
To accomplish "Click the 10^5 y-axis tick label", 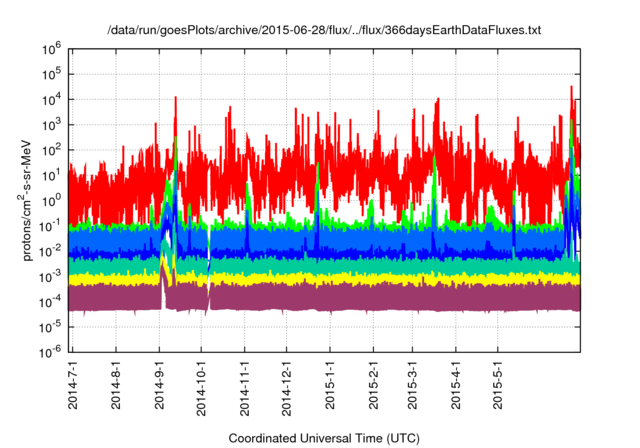I will [x=51, y=75].
